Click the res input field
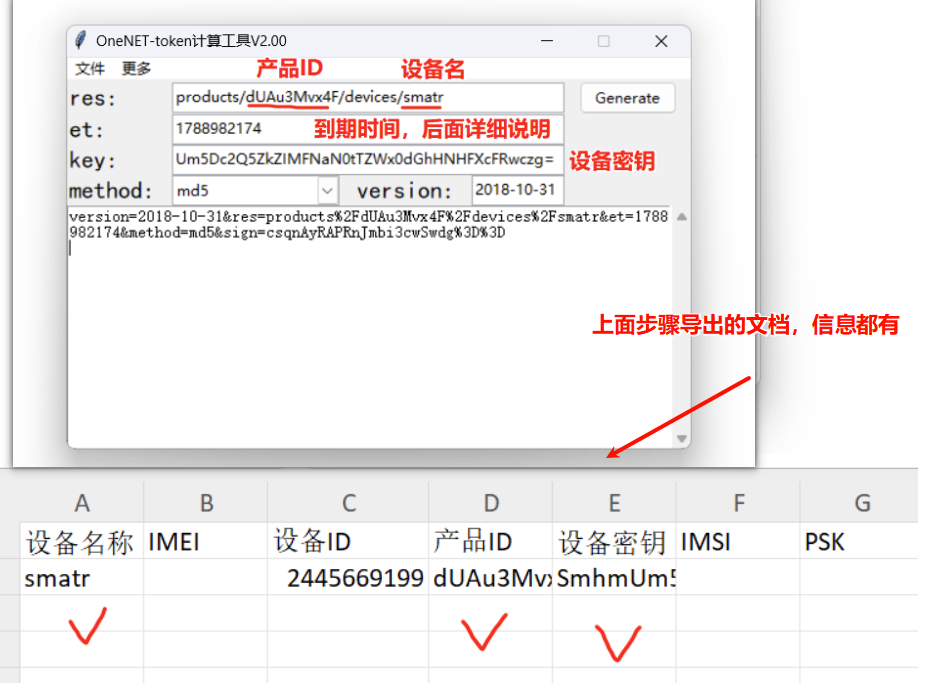The width and height of the screenshot is (943, 688). pyautogui.click(x=368, y=97)
